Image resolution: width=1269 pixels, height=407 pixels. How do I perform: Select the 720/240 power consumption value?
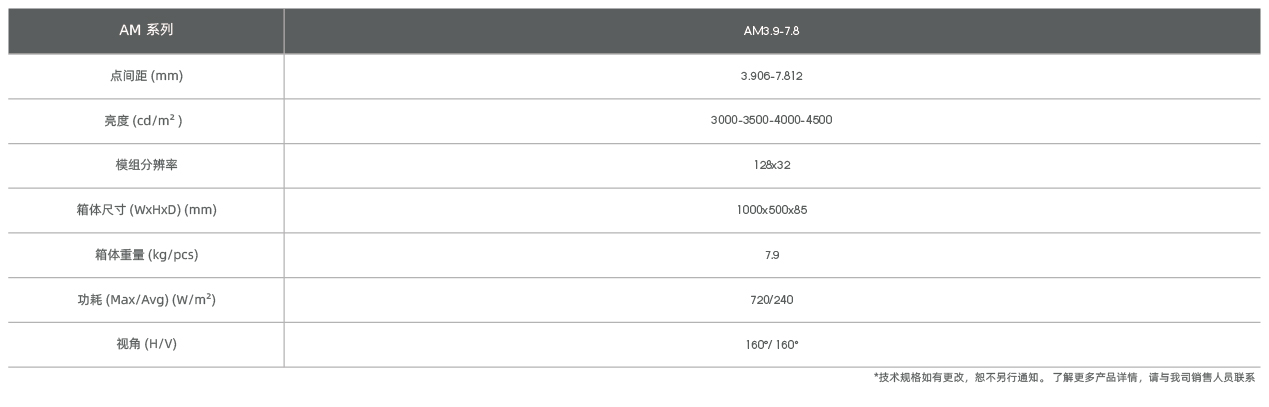click(771, 300)
